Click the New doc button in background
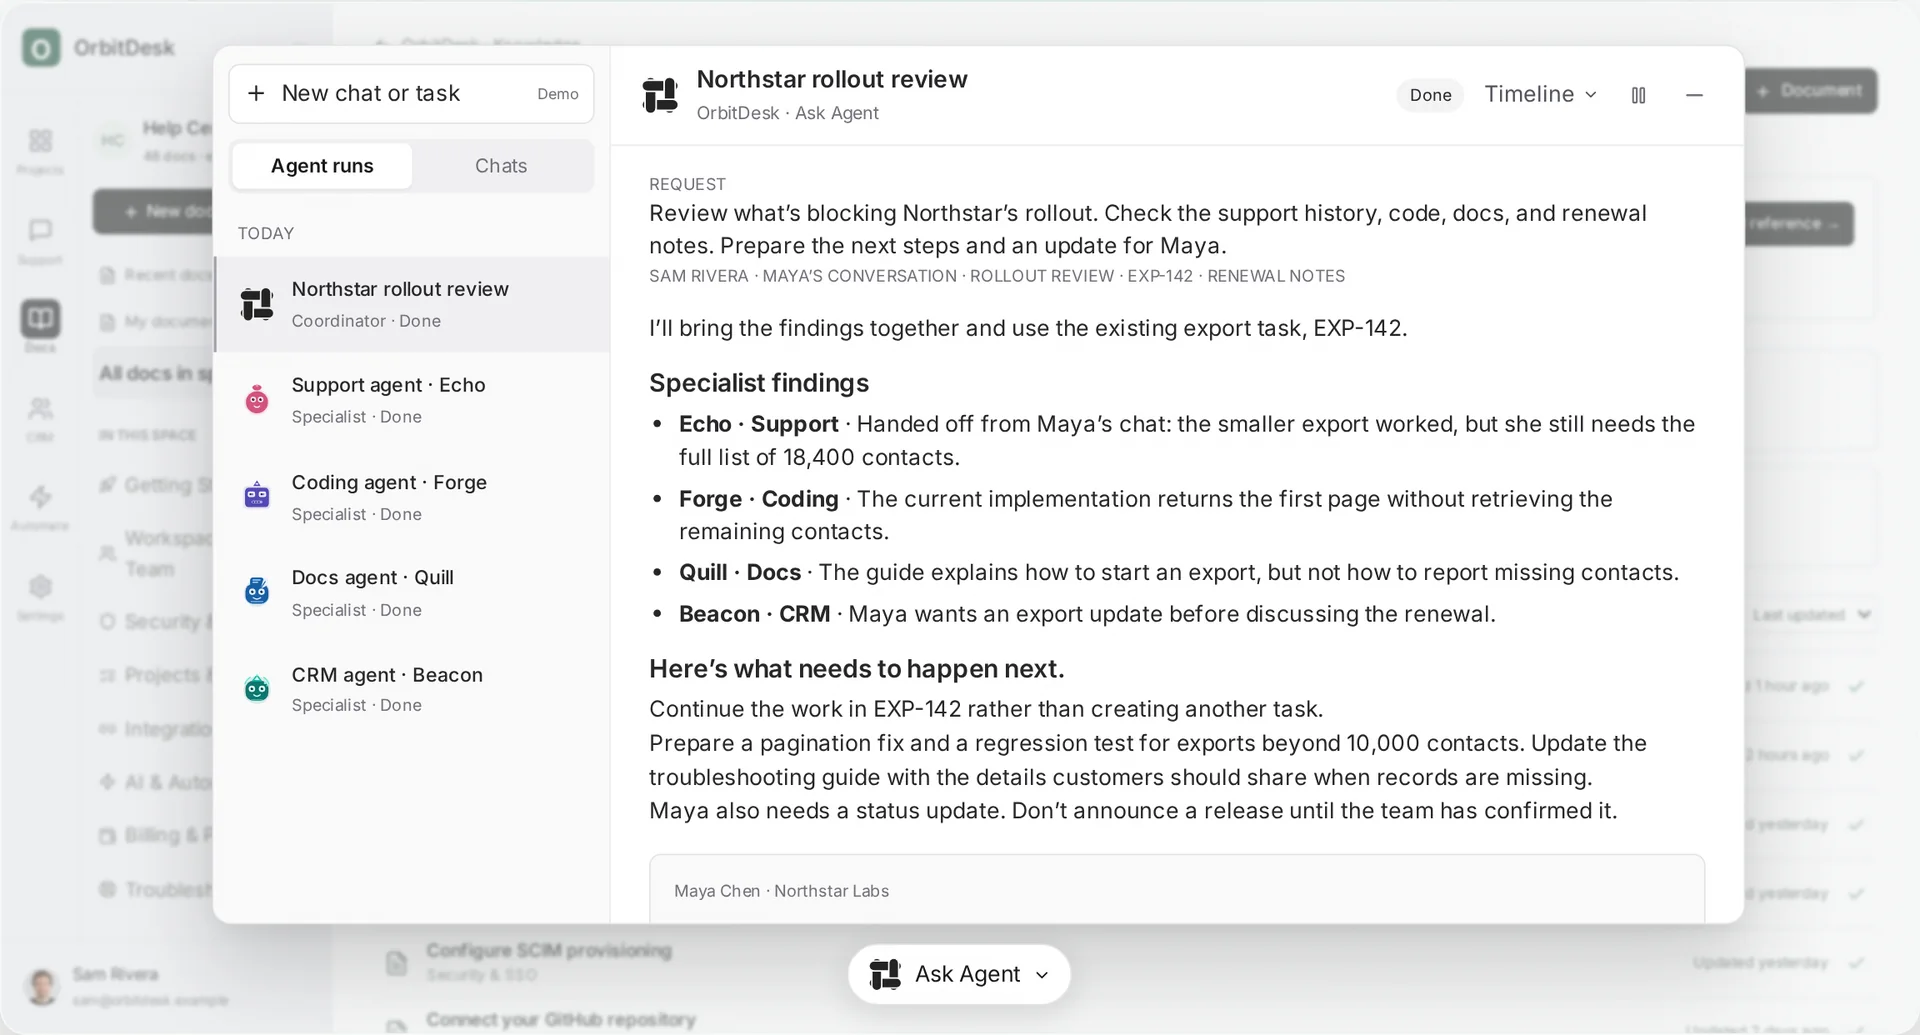Image resolution: width=1920 pixels, height=1035 pixels. click(x=155, y=212)
